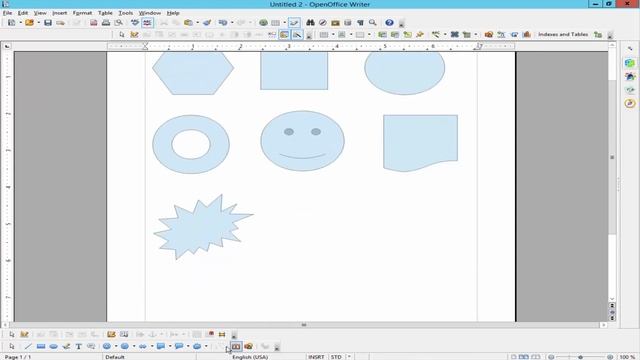Screen dimensions: 640x360
Task: Expand the Flowcharts dropdown arrow
Action: [x=170, y=347]
